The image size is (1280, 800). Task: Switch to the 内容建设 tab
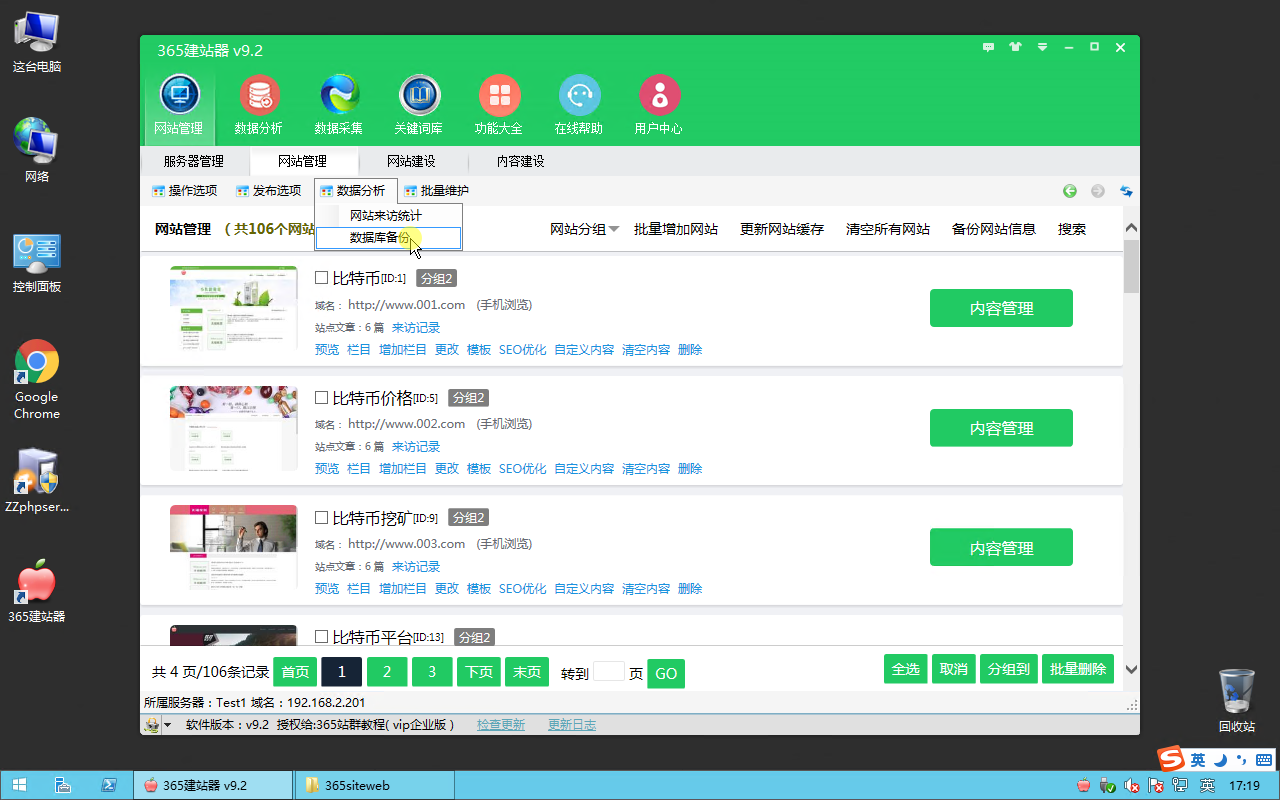(520, 161)
